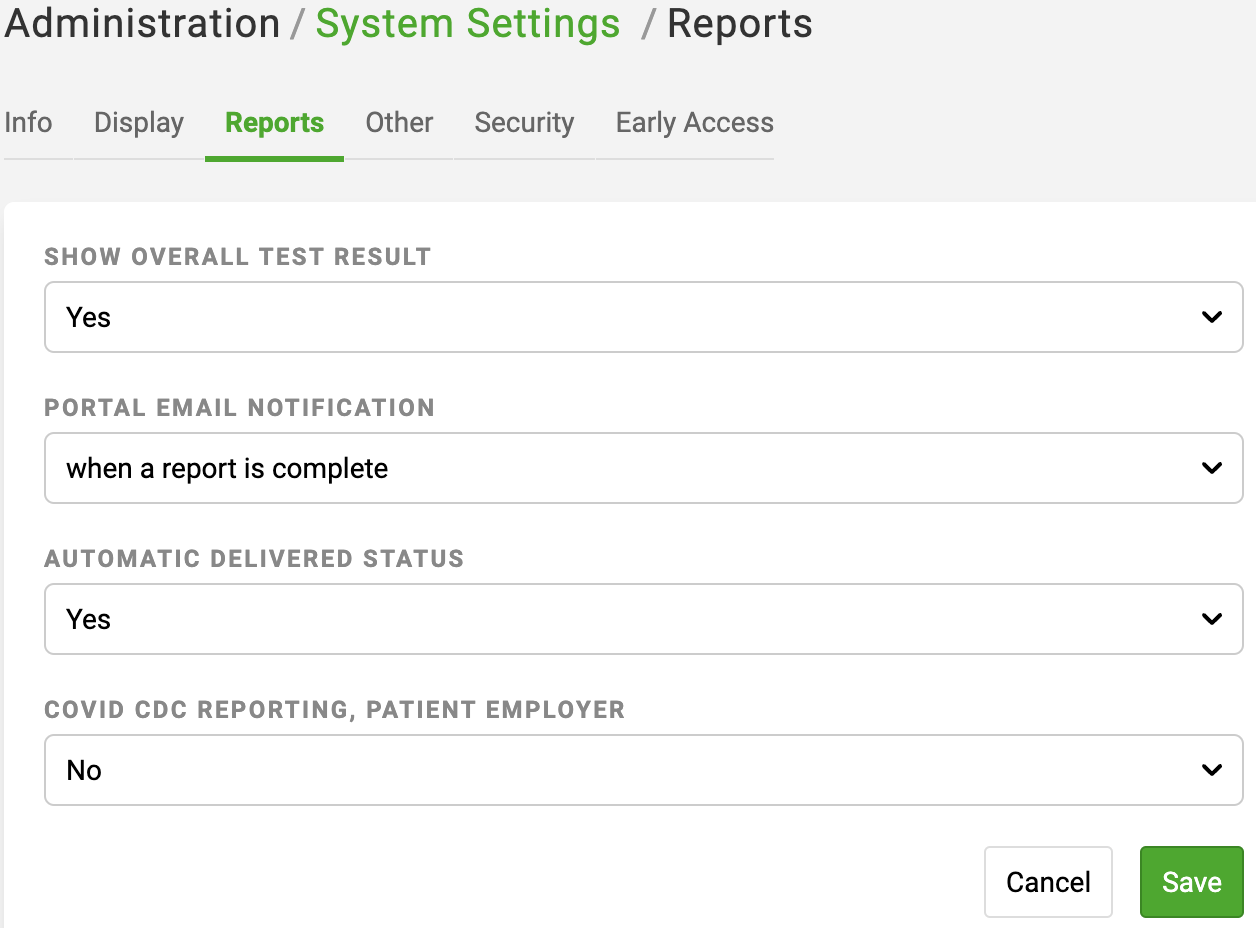Select the Reports tab
The width and height of the screenshot is (1256, 928).
(274, 123)
